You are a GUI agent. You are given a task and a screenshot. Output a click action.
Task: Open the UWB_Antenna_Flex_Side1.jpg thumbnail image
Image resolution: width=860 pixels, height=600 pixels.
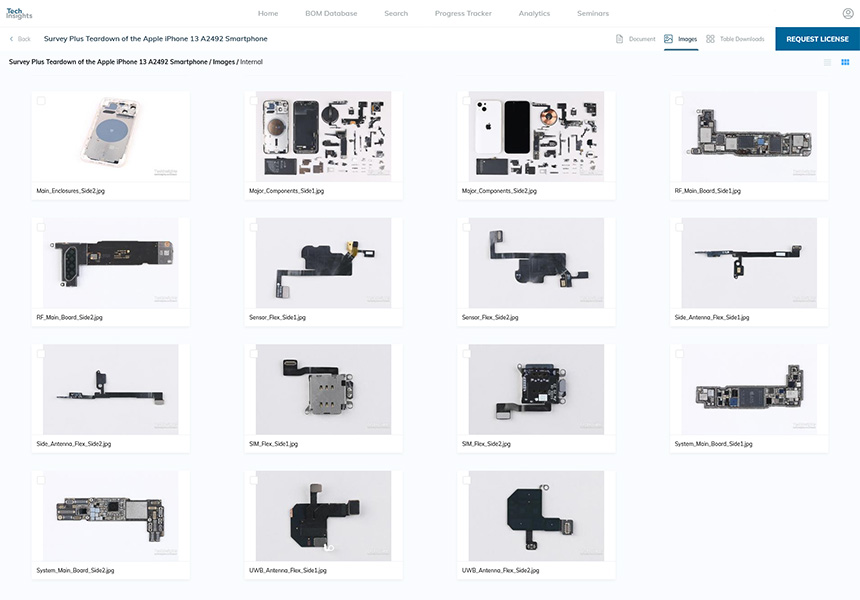[x=324, y=516]
